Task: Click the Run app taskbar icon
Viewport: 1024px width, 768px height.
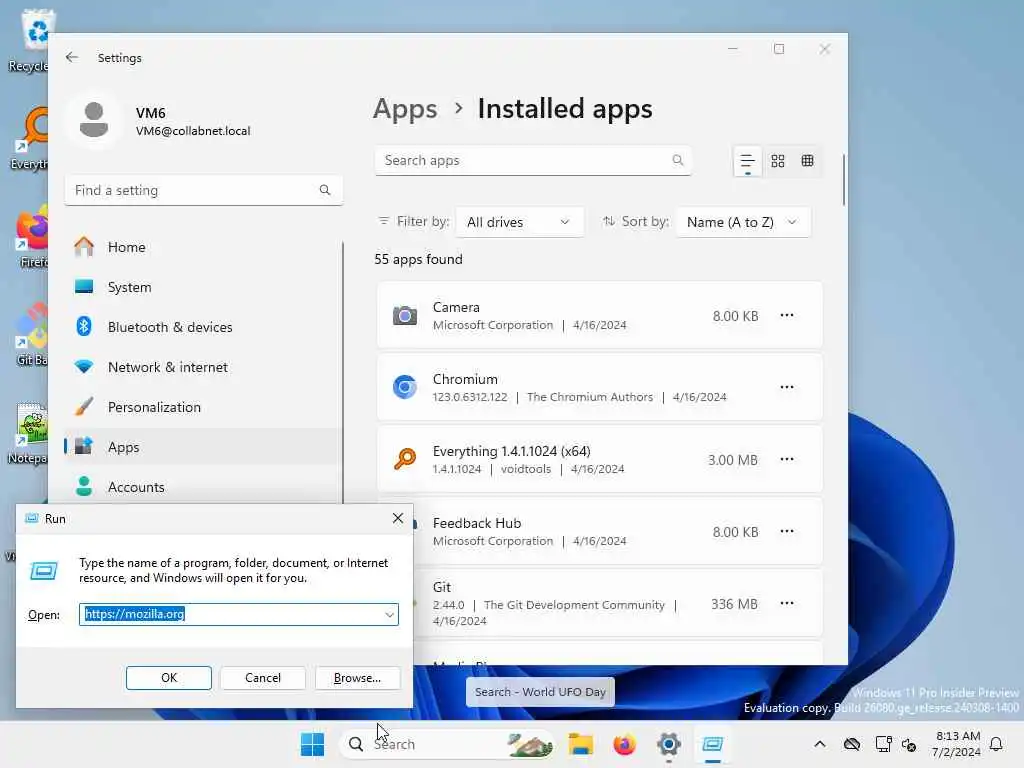Action: [712, 744]
